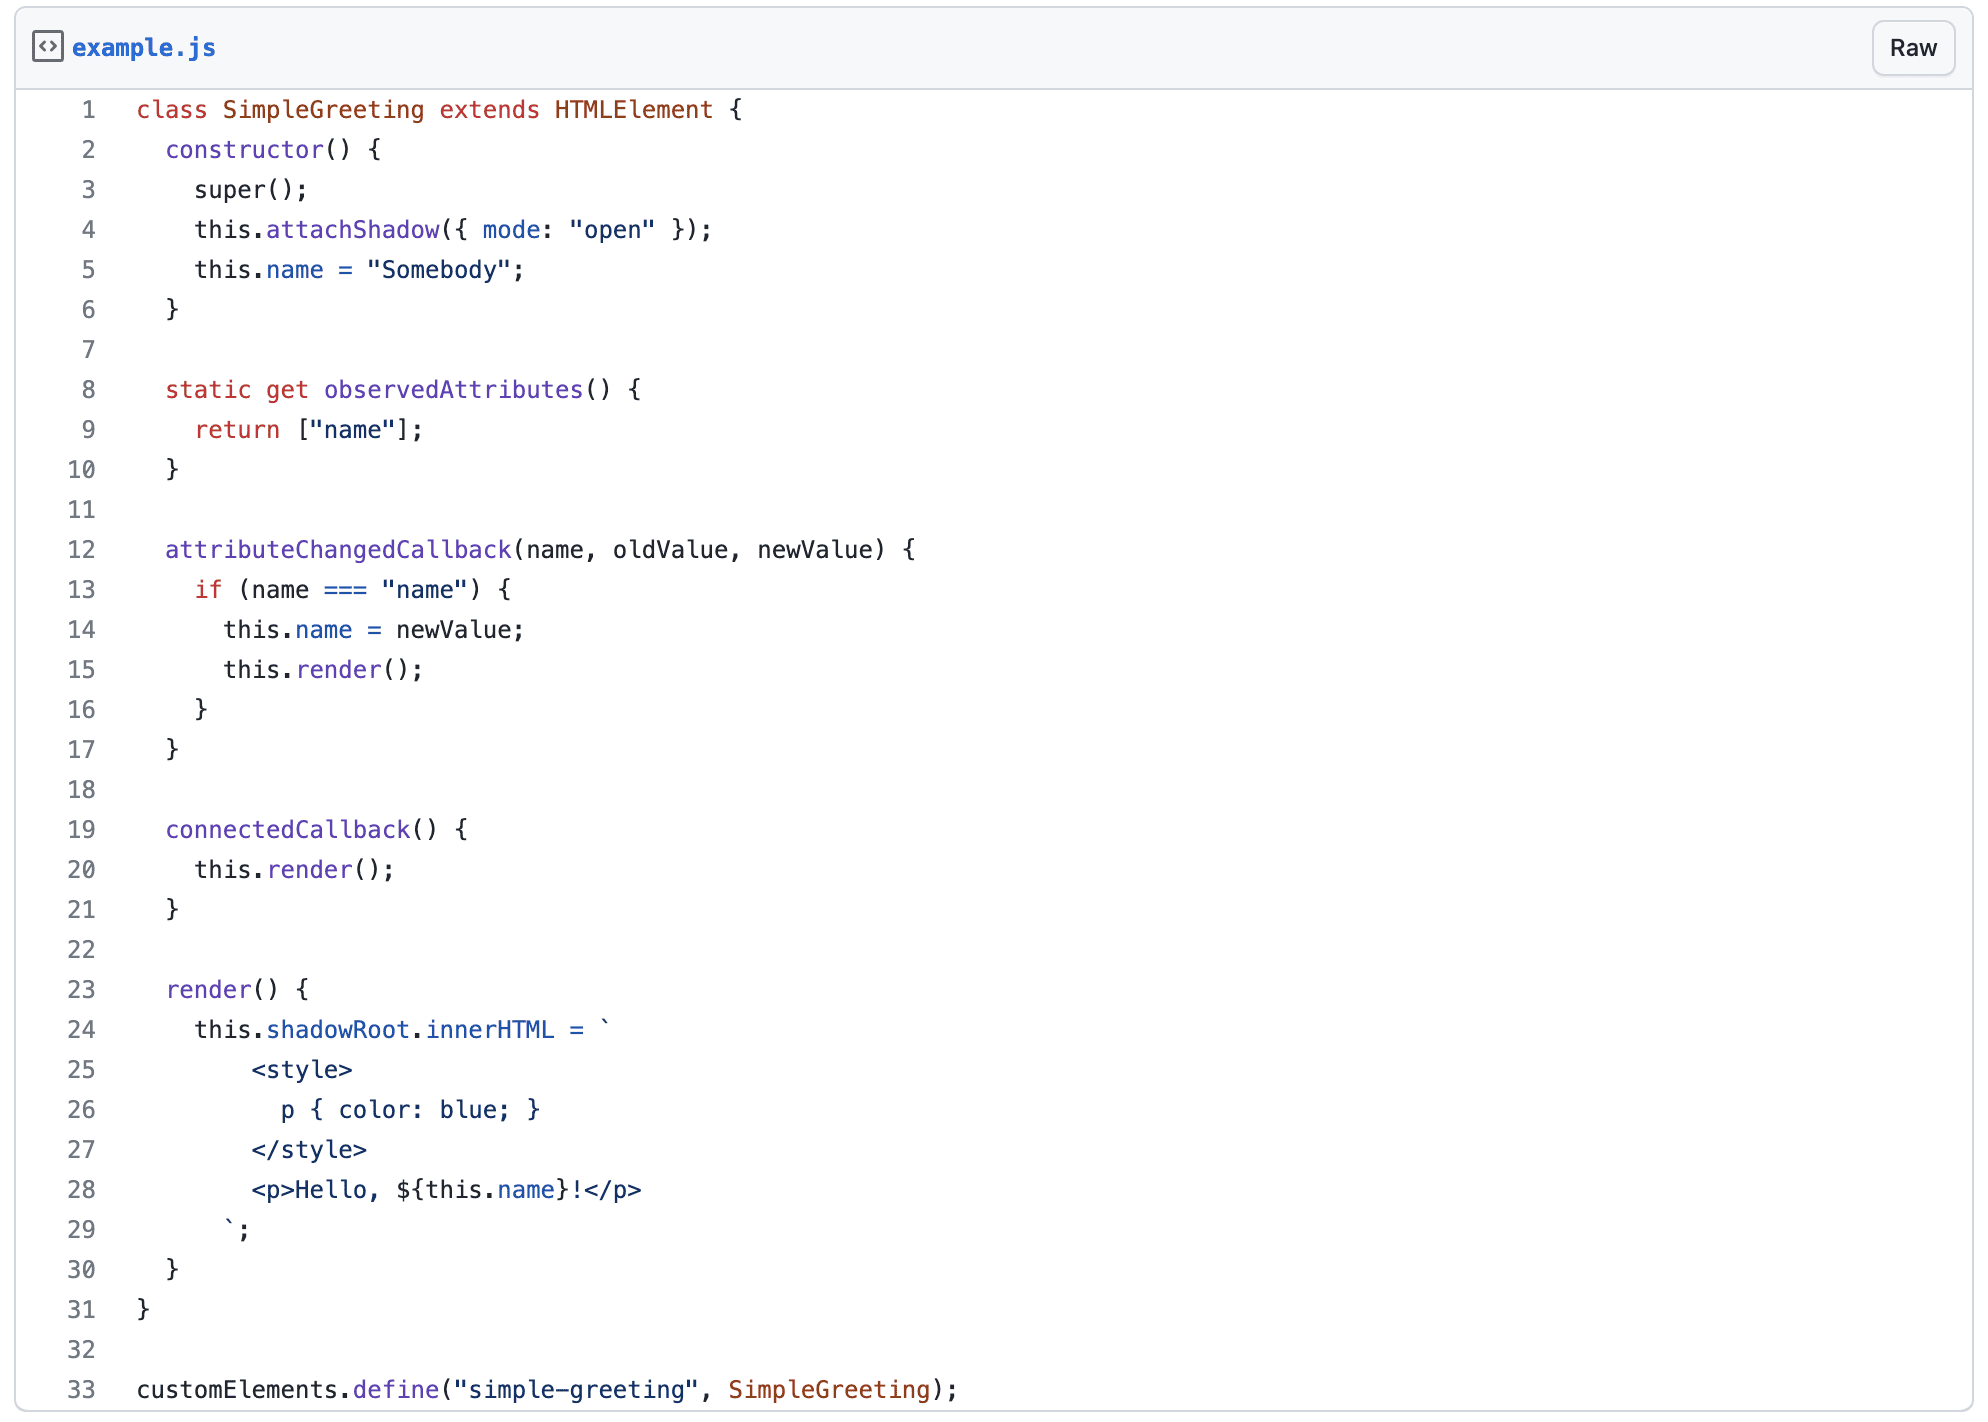
Task: Click the code file icon beside example.js
Action: pos(47,46)
